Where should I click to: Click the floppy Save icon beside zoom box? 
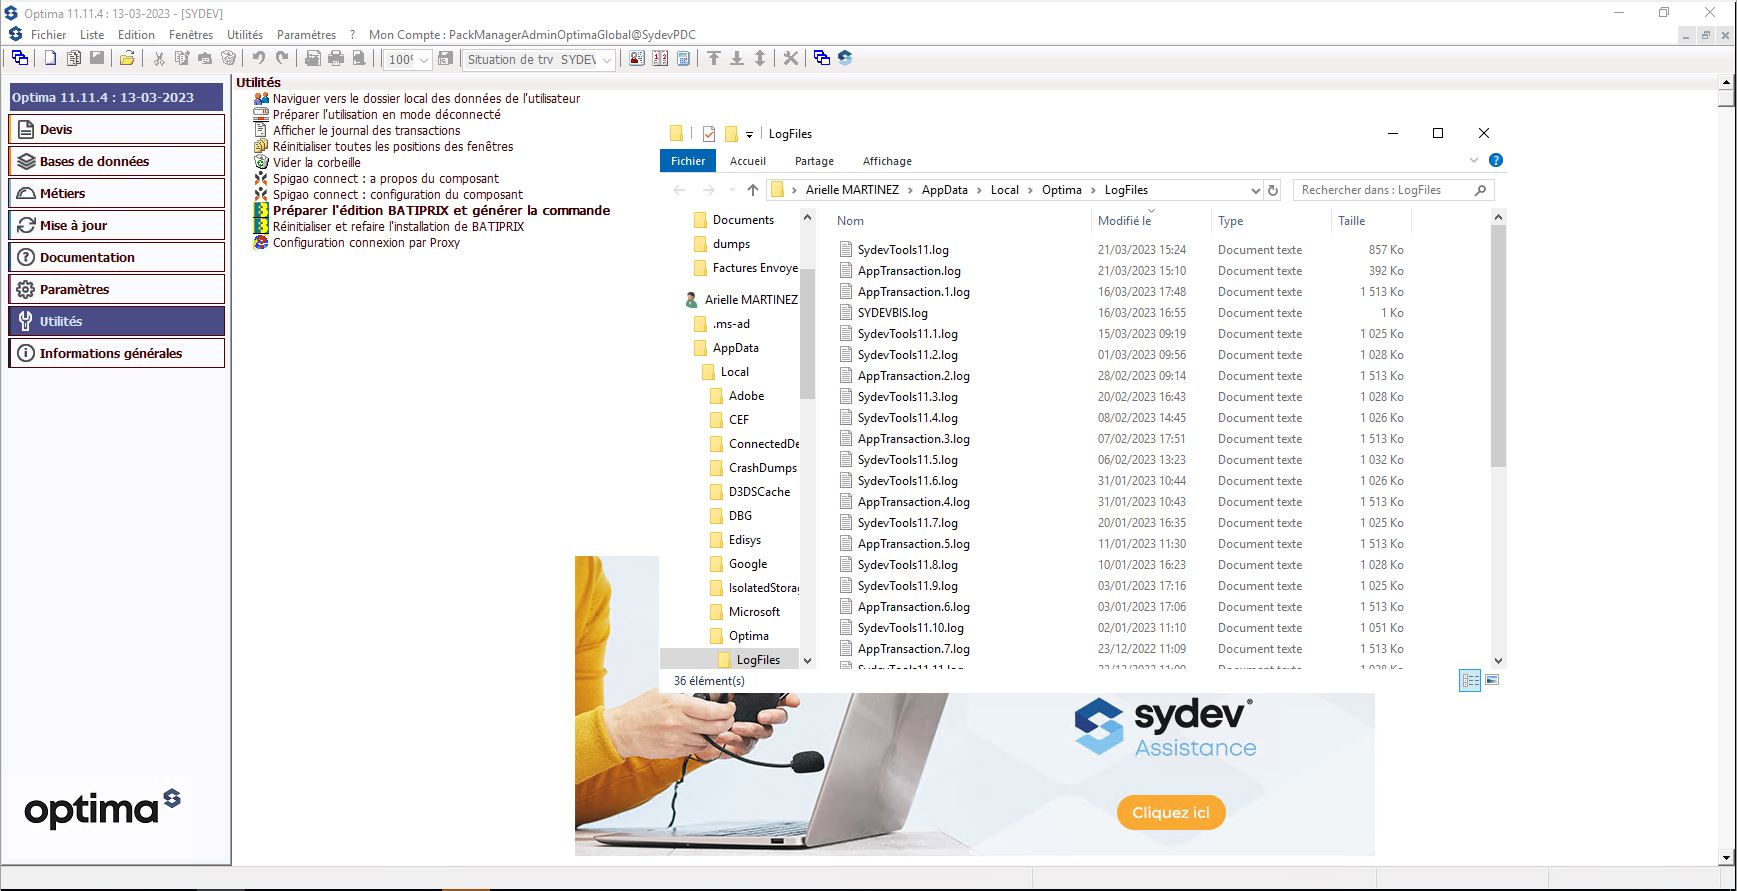(x=446, y=58)
